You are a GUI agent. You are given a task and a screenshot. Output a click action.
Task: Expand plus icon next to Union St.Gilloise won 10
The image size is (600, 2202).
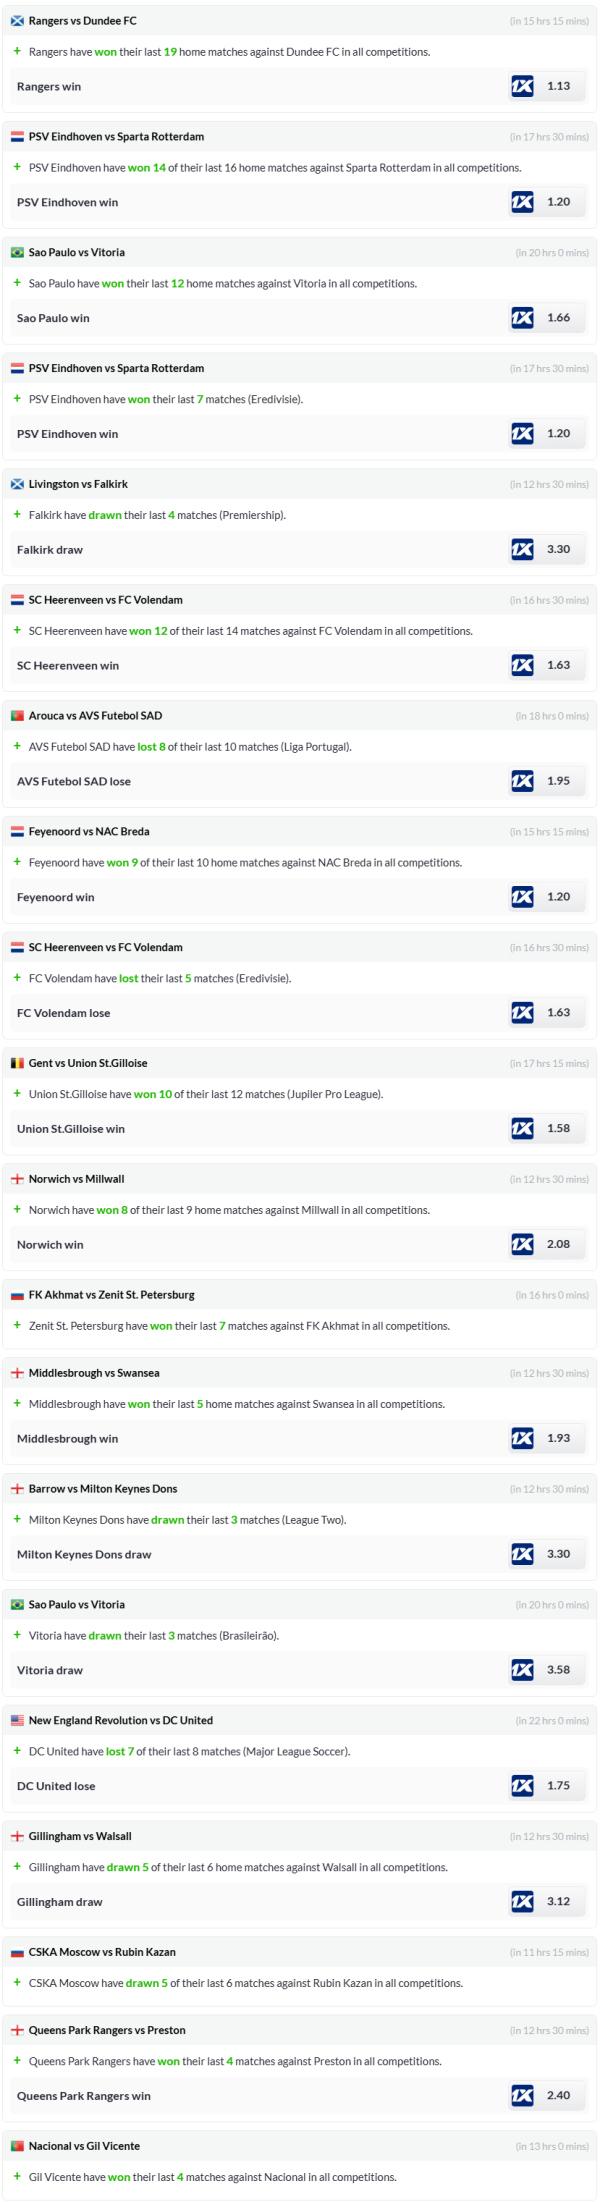pyautogui.click(x=17, y=1093)
